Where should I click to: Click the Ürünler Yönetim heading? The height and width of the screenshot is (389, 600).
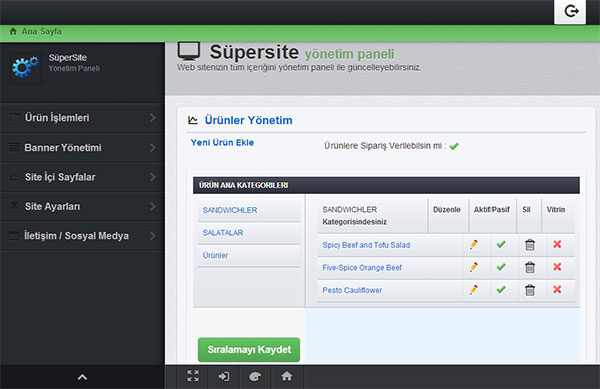pyautogui.click(x=248, y=120)
